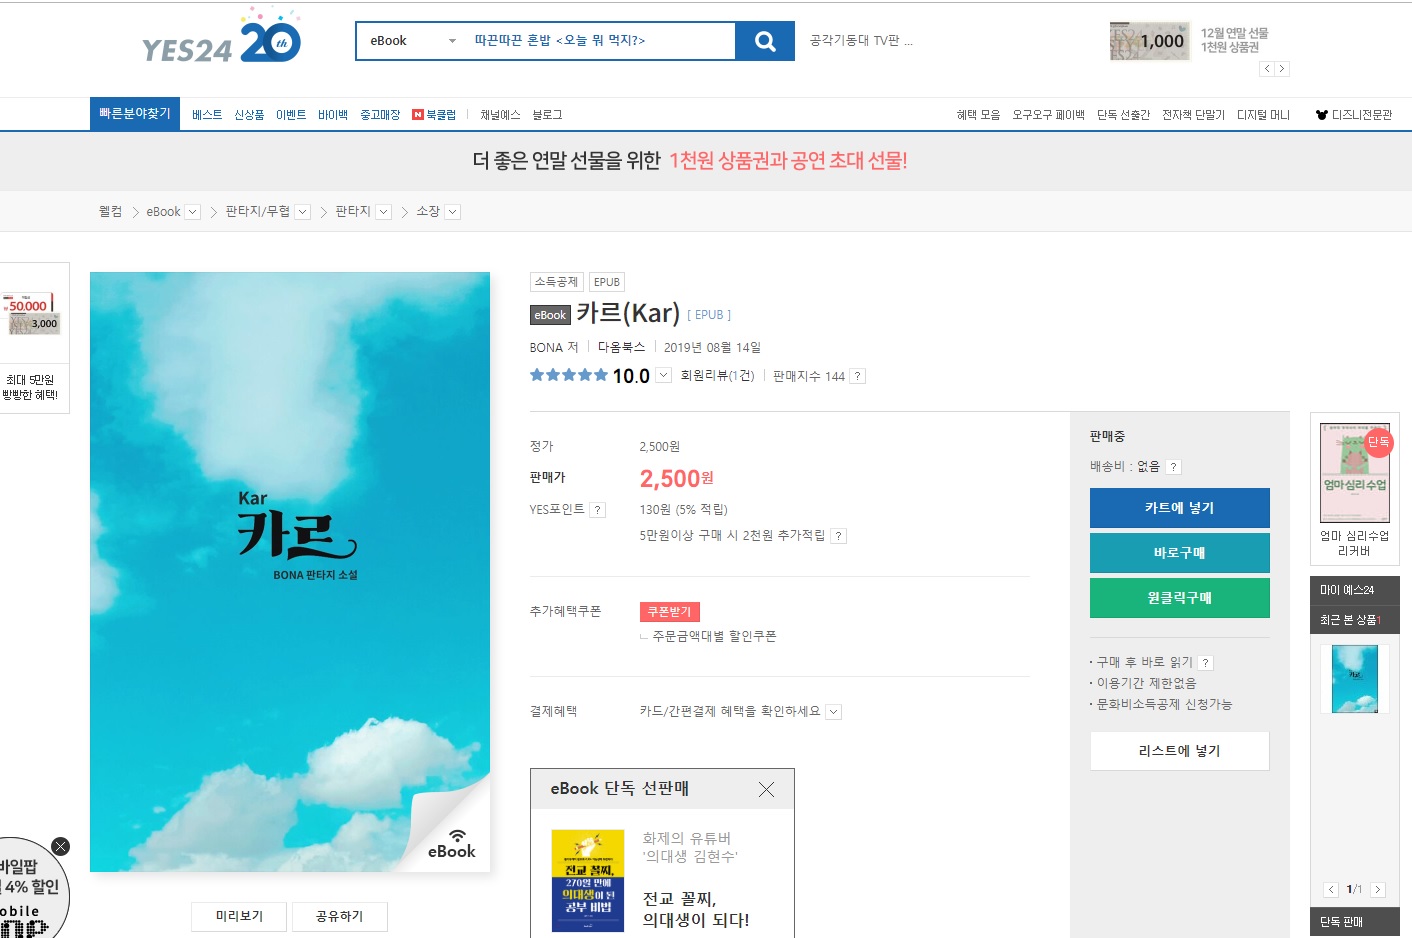Expand the 소장 breadcrumb dropdown

tap(452, 212)
